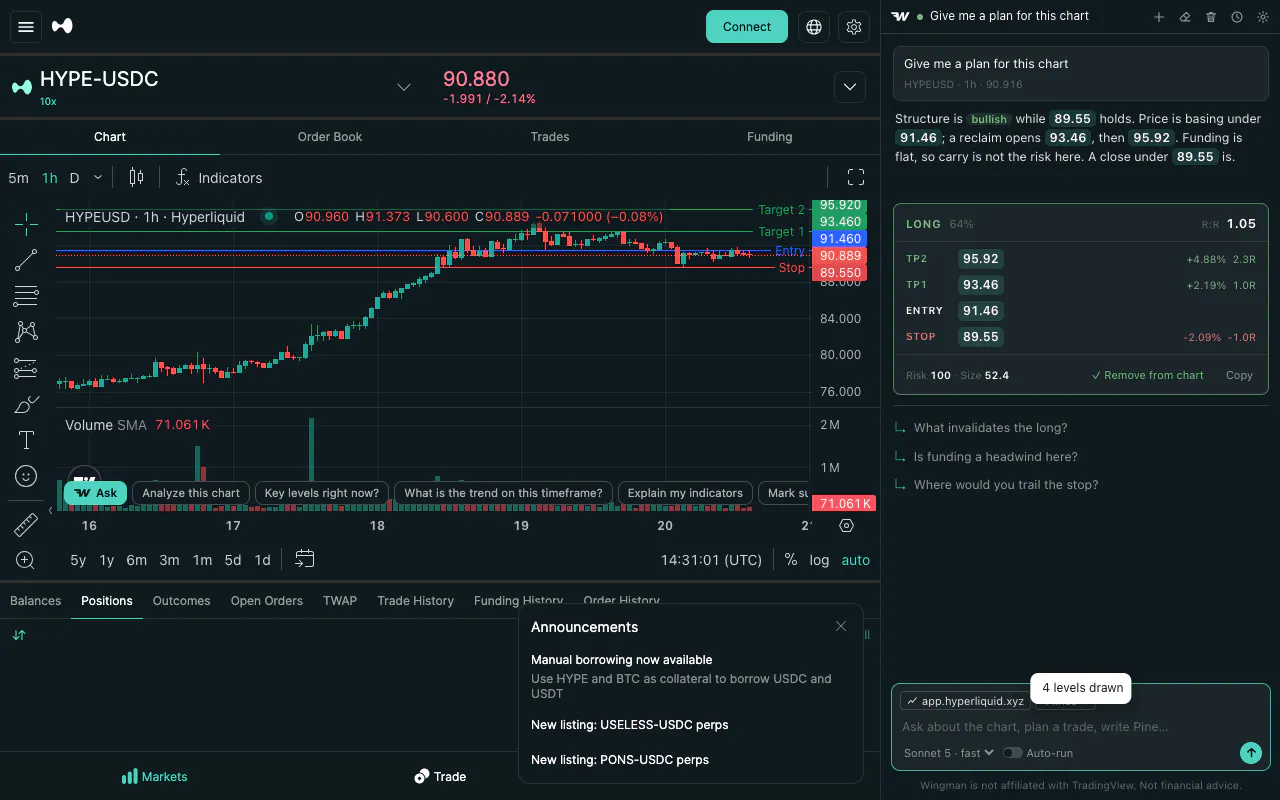Click the sort arrows icon in Positions
This screenshot has width=1280, height=800.
[x=19, y=635]
